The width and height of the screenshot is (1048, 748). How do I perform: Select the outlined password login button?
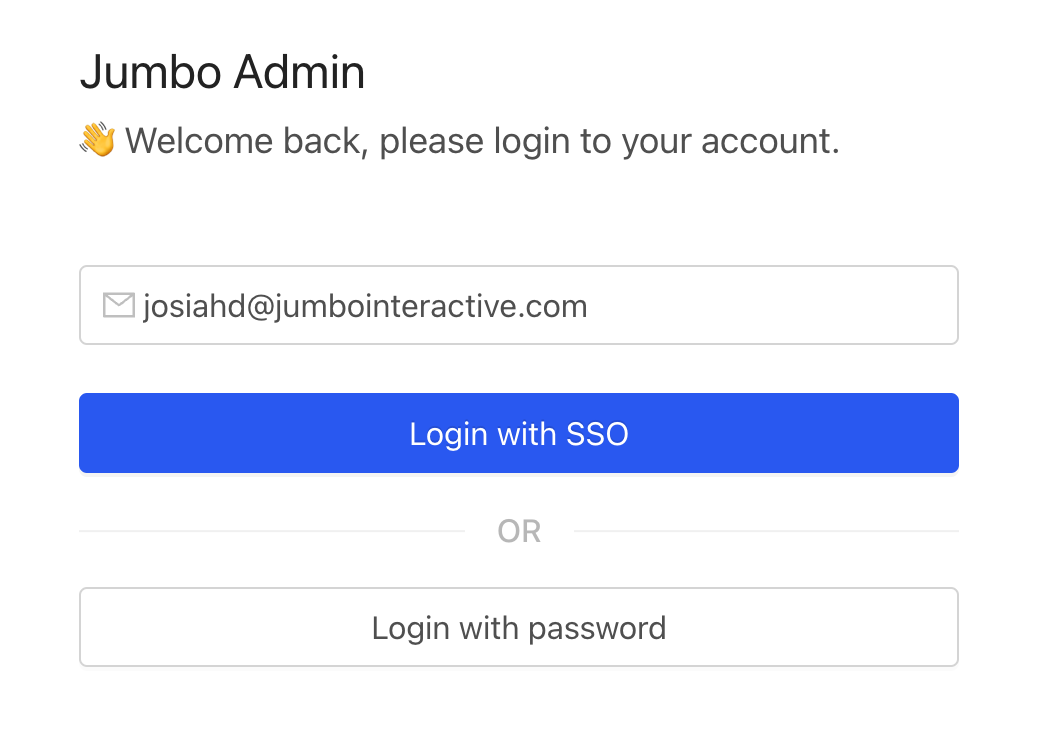(519, 628)
